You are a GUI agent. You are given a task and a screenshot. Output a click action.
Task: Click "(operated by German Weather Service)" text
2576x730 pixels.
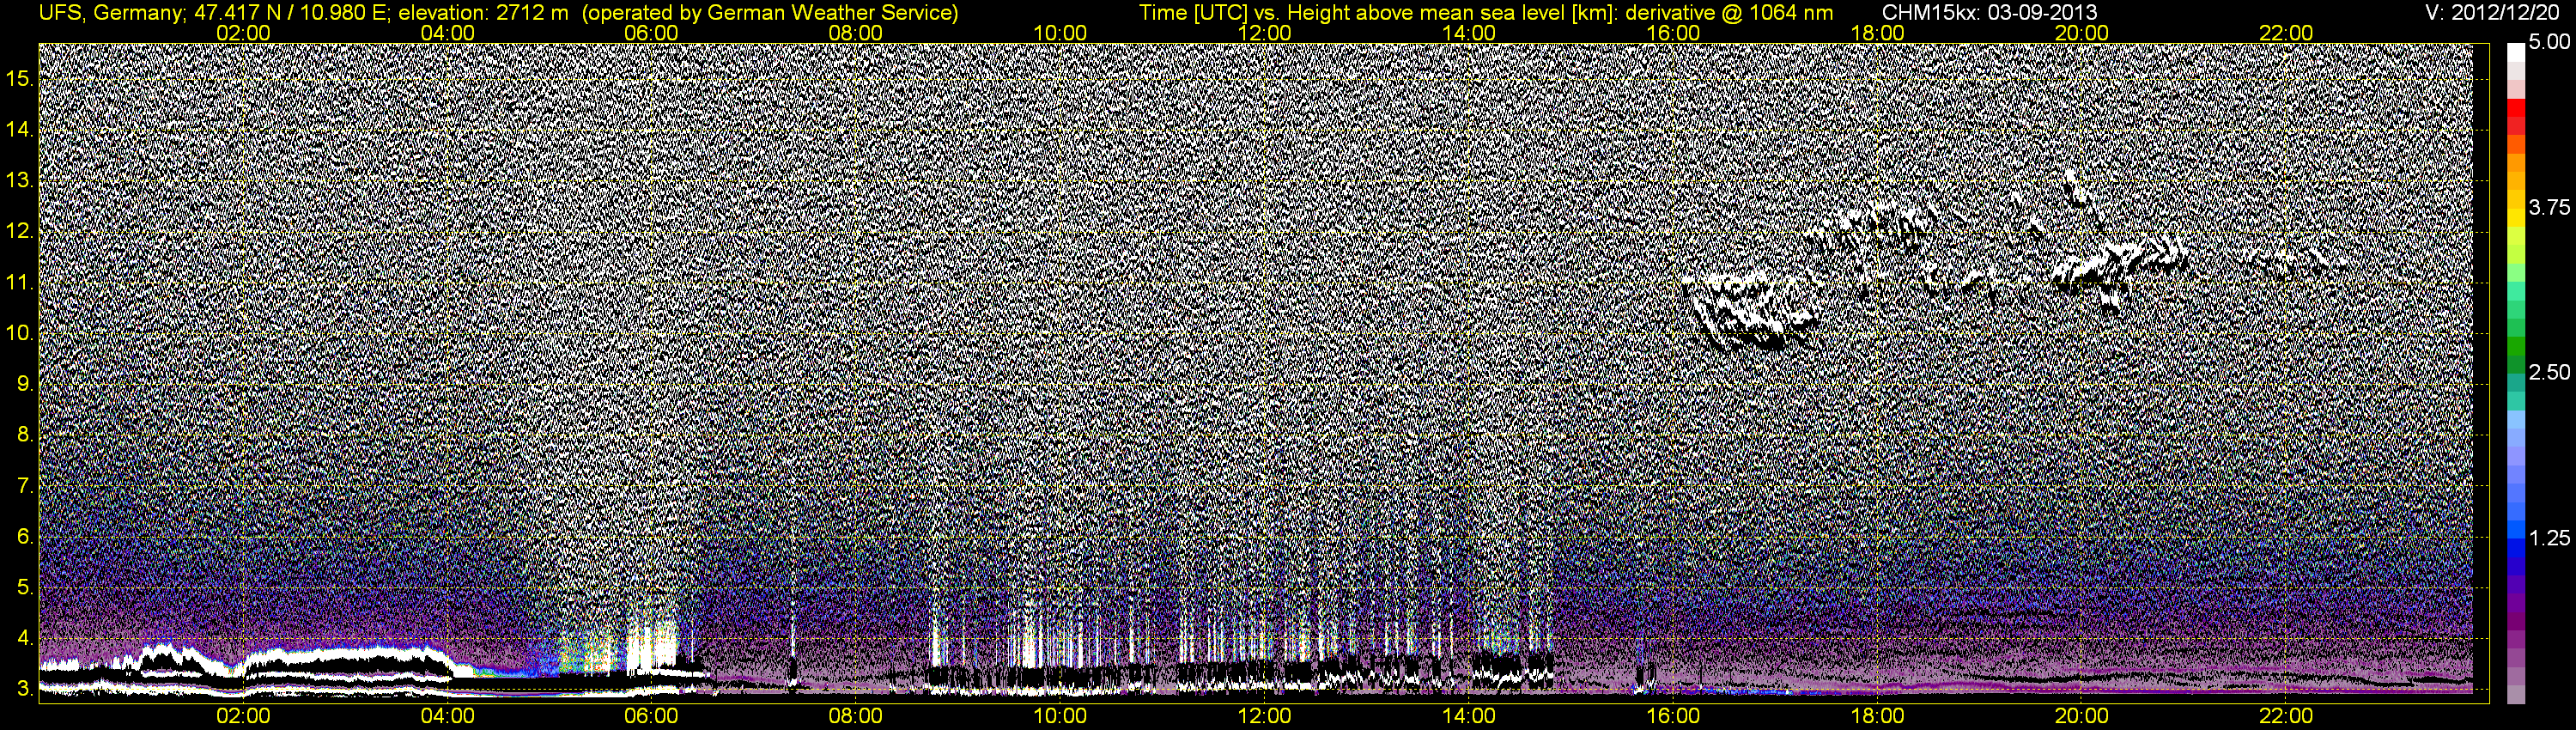(769, 12)
